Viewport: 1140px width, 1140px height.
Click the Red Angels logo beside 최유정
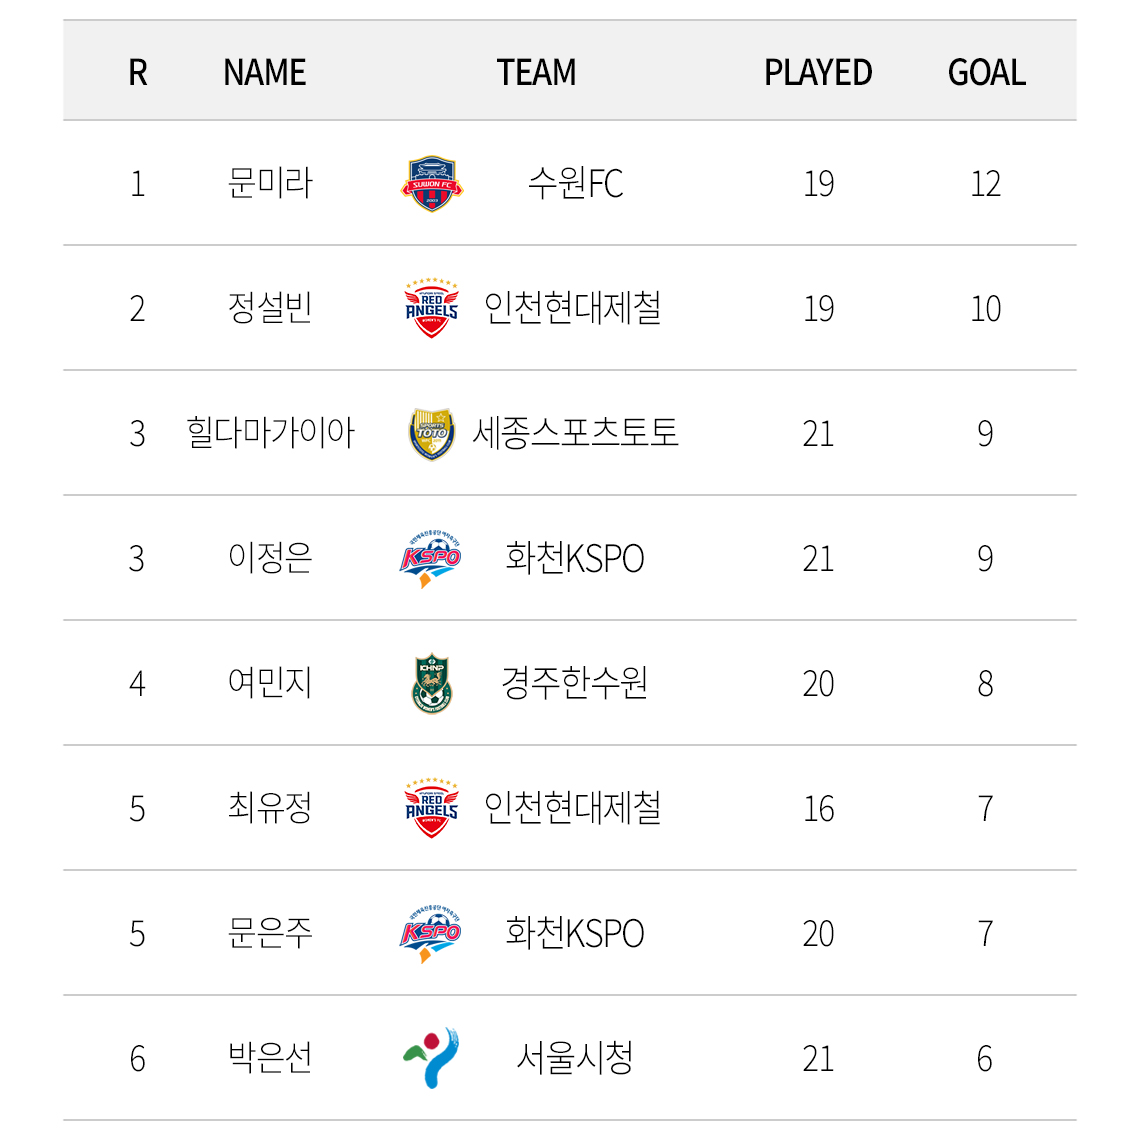point(432,808)
